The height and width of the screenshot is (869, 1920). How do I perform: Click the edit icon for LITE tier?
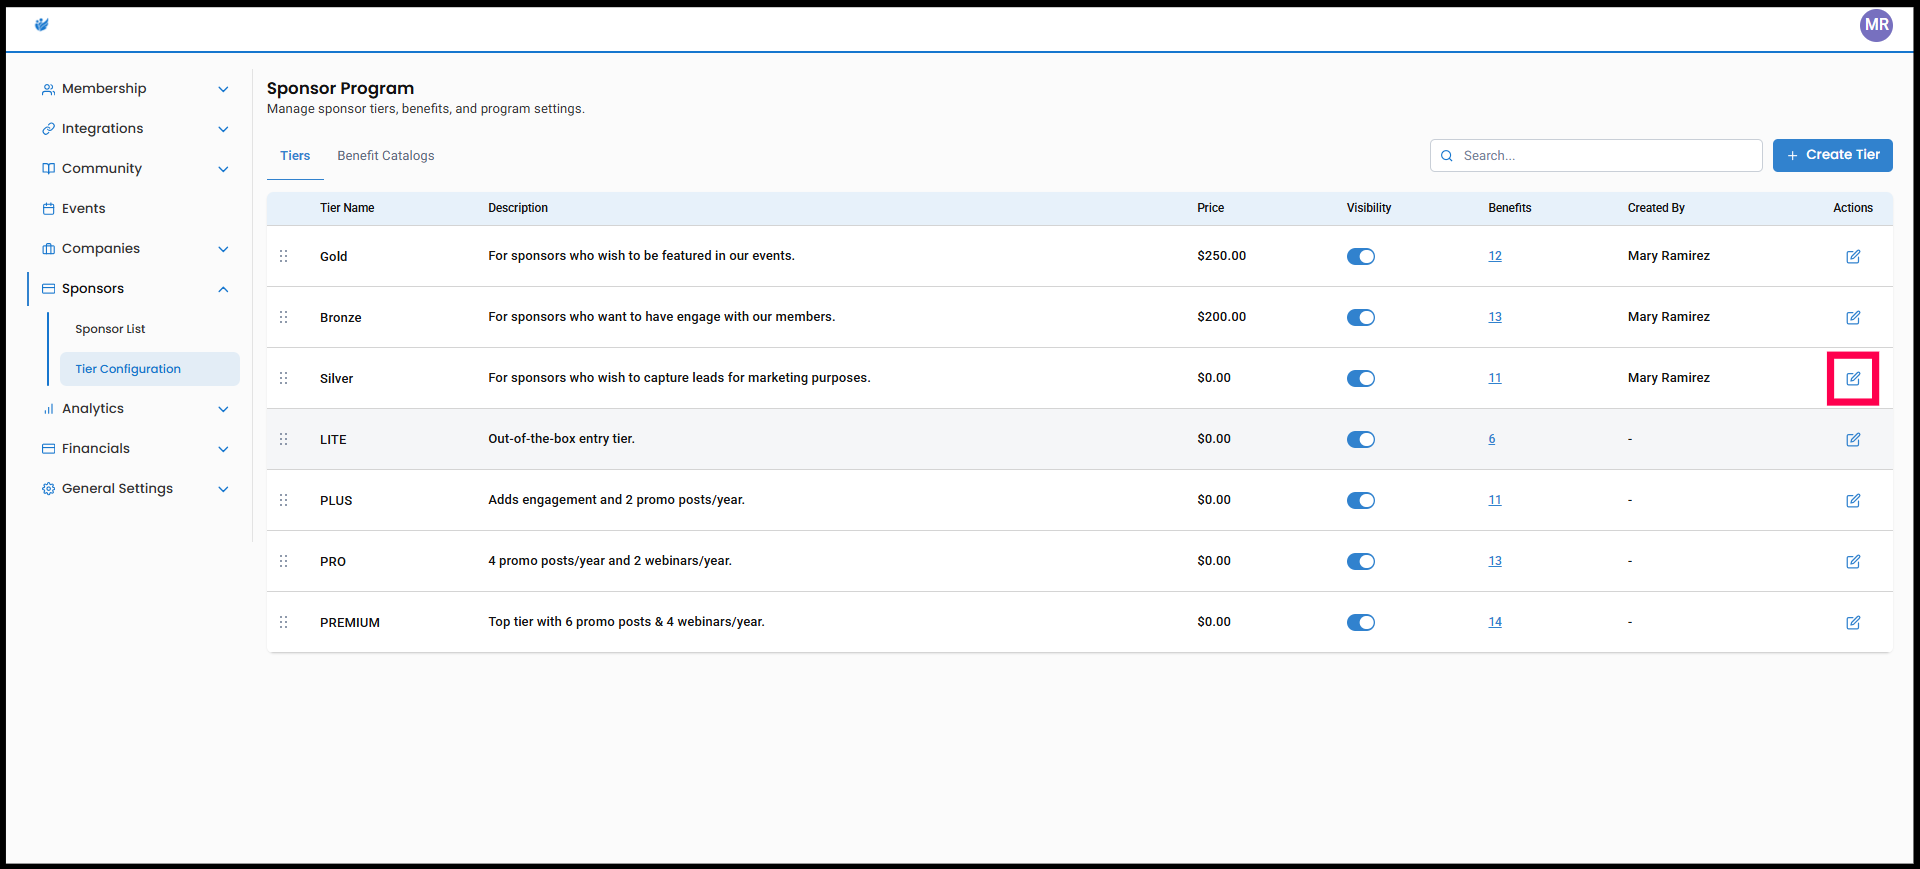1852,440
